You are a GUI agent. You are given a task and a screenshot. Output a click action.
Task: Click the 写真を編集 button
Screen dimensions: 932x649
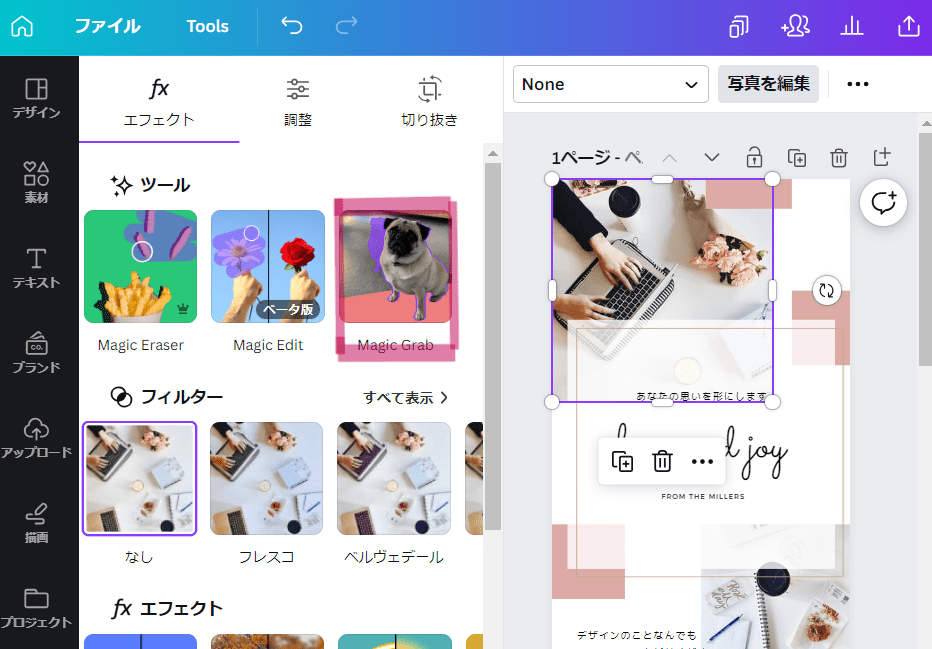point(768,84)
